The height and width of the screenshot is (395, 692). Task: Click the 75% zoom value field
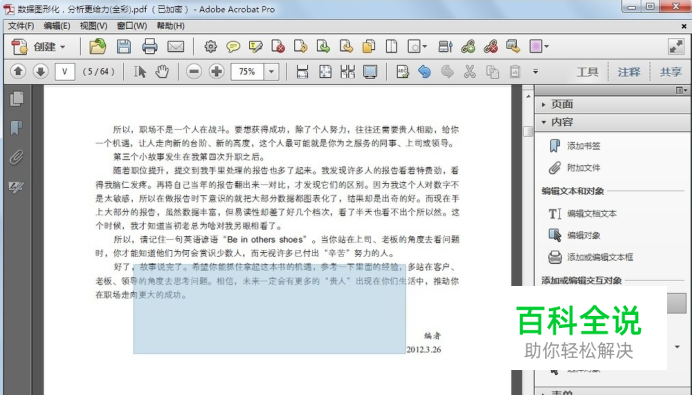247,71
